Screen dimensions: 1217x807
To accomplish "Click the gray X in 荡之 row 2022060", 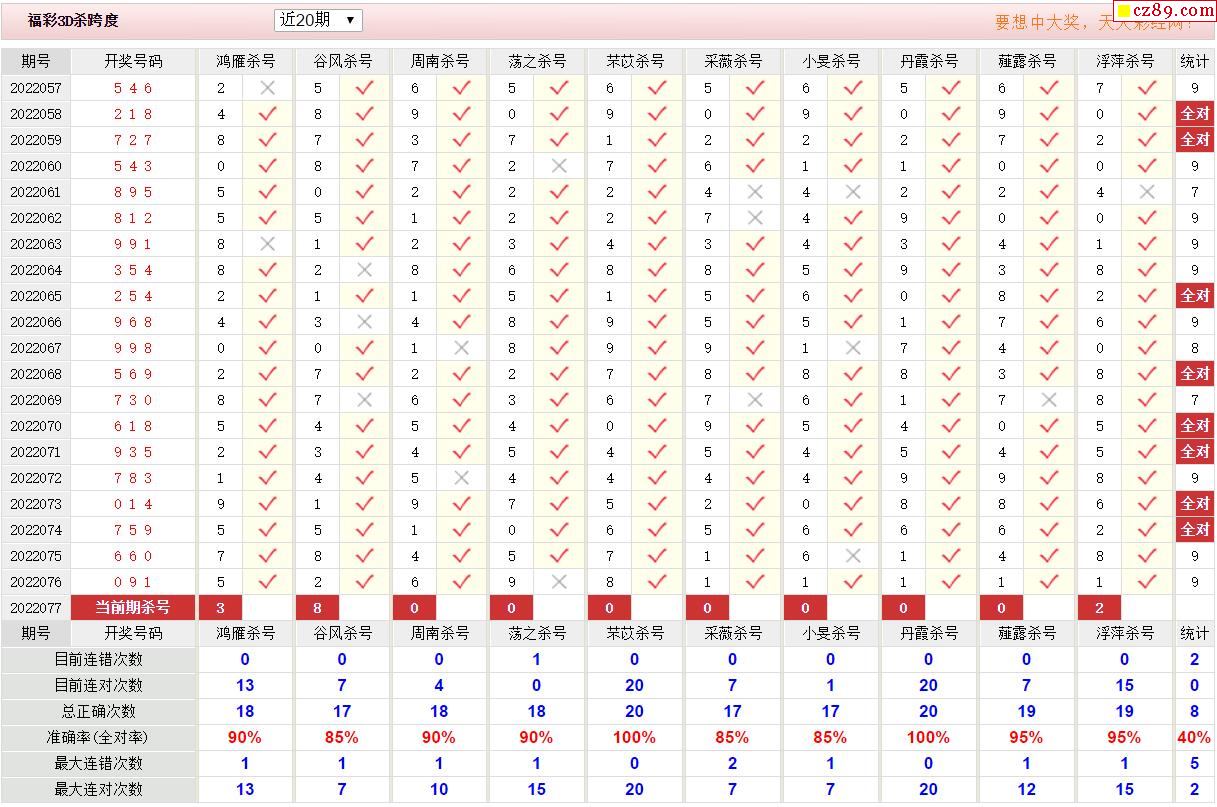I will 559,166.
